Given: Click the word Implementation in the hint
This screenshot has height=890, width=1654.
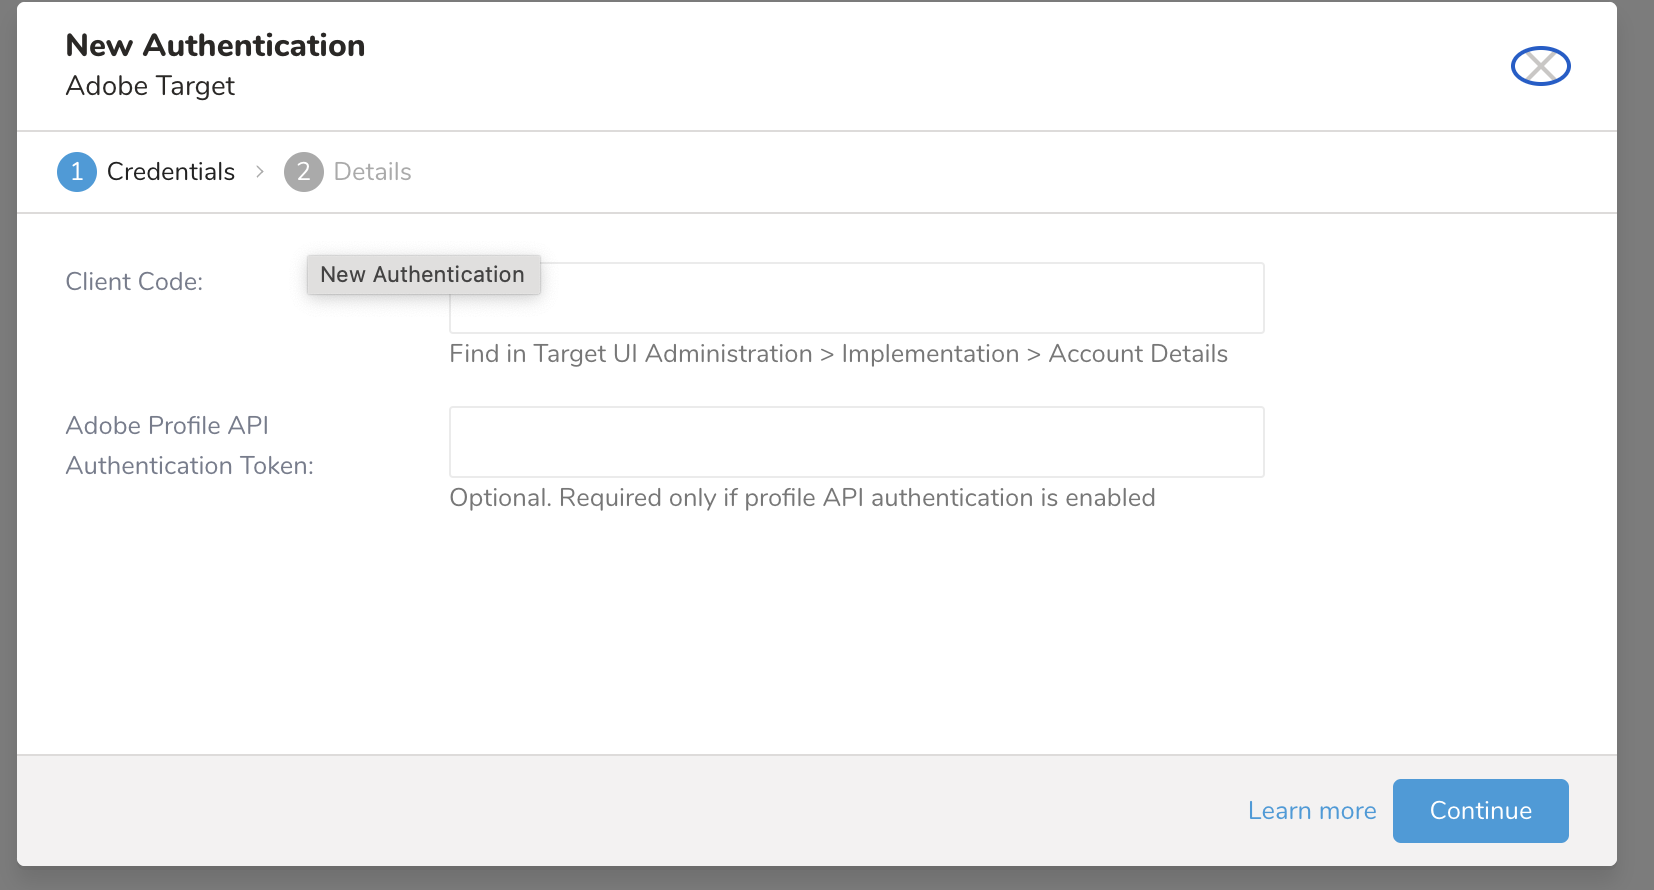Looking at the screenshot, I should 930,354.
